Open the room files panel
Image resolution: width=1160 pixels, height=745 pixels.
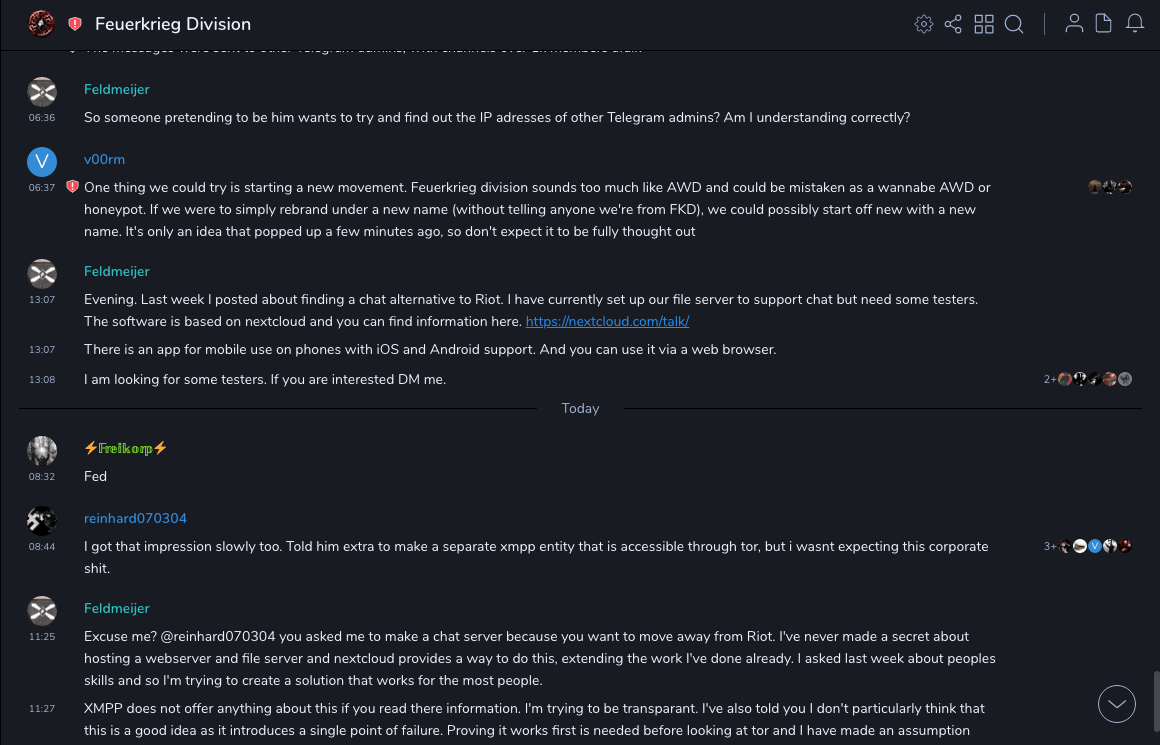1104,24
